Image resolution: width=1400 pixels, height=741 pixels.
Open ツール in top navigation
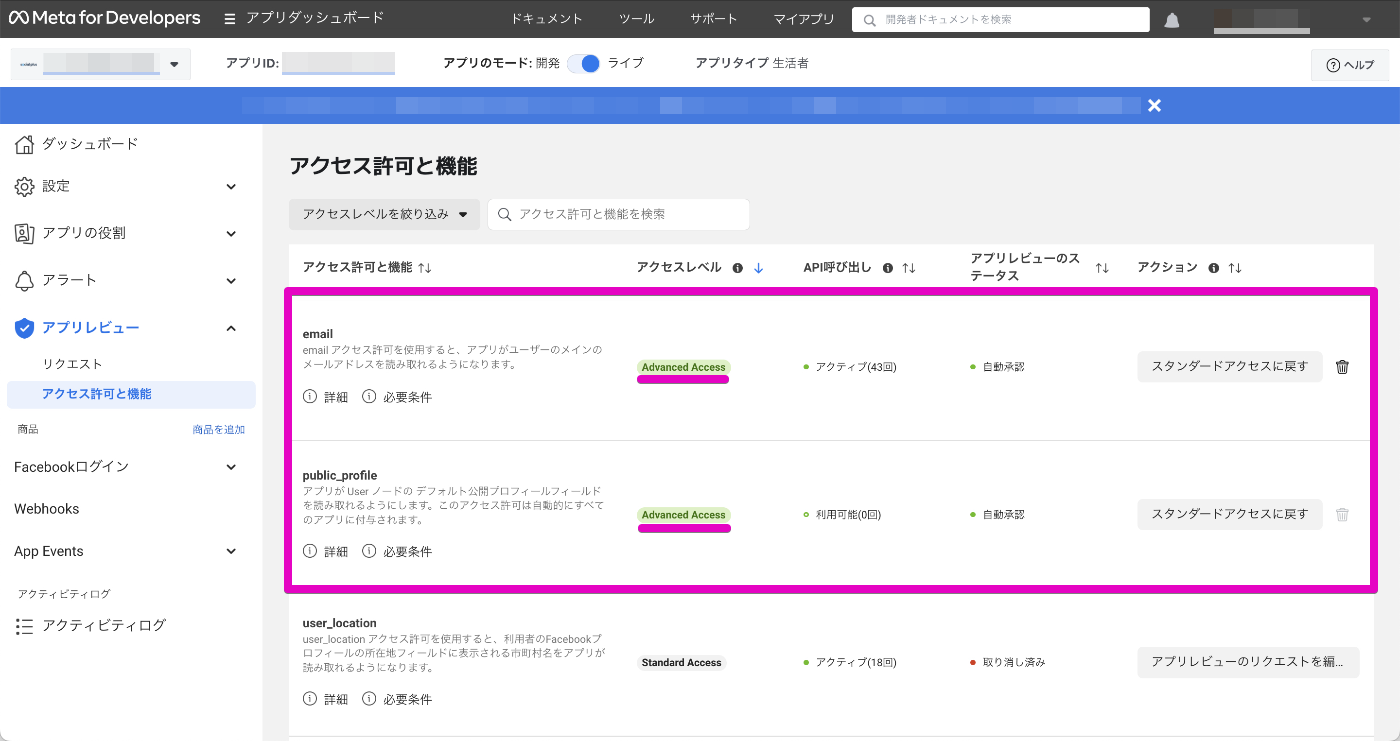point(636,19)
